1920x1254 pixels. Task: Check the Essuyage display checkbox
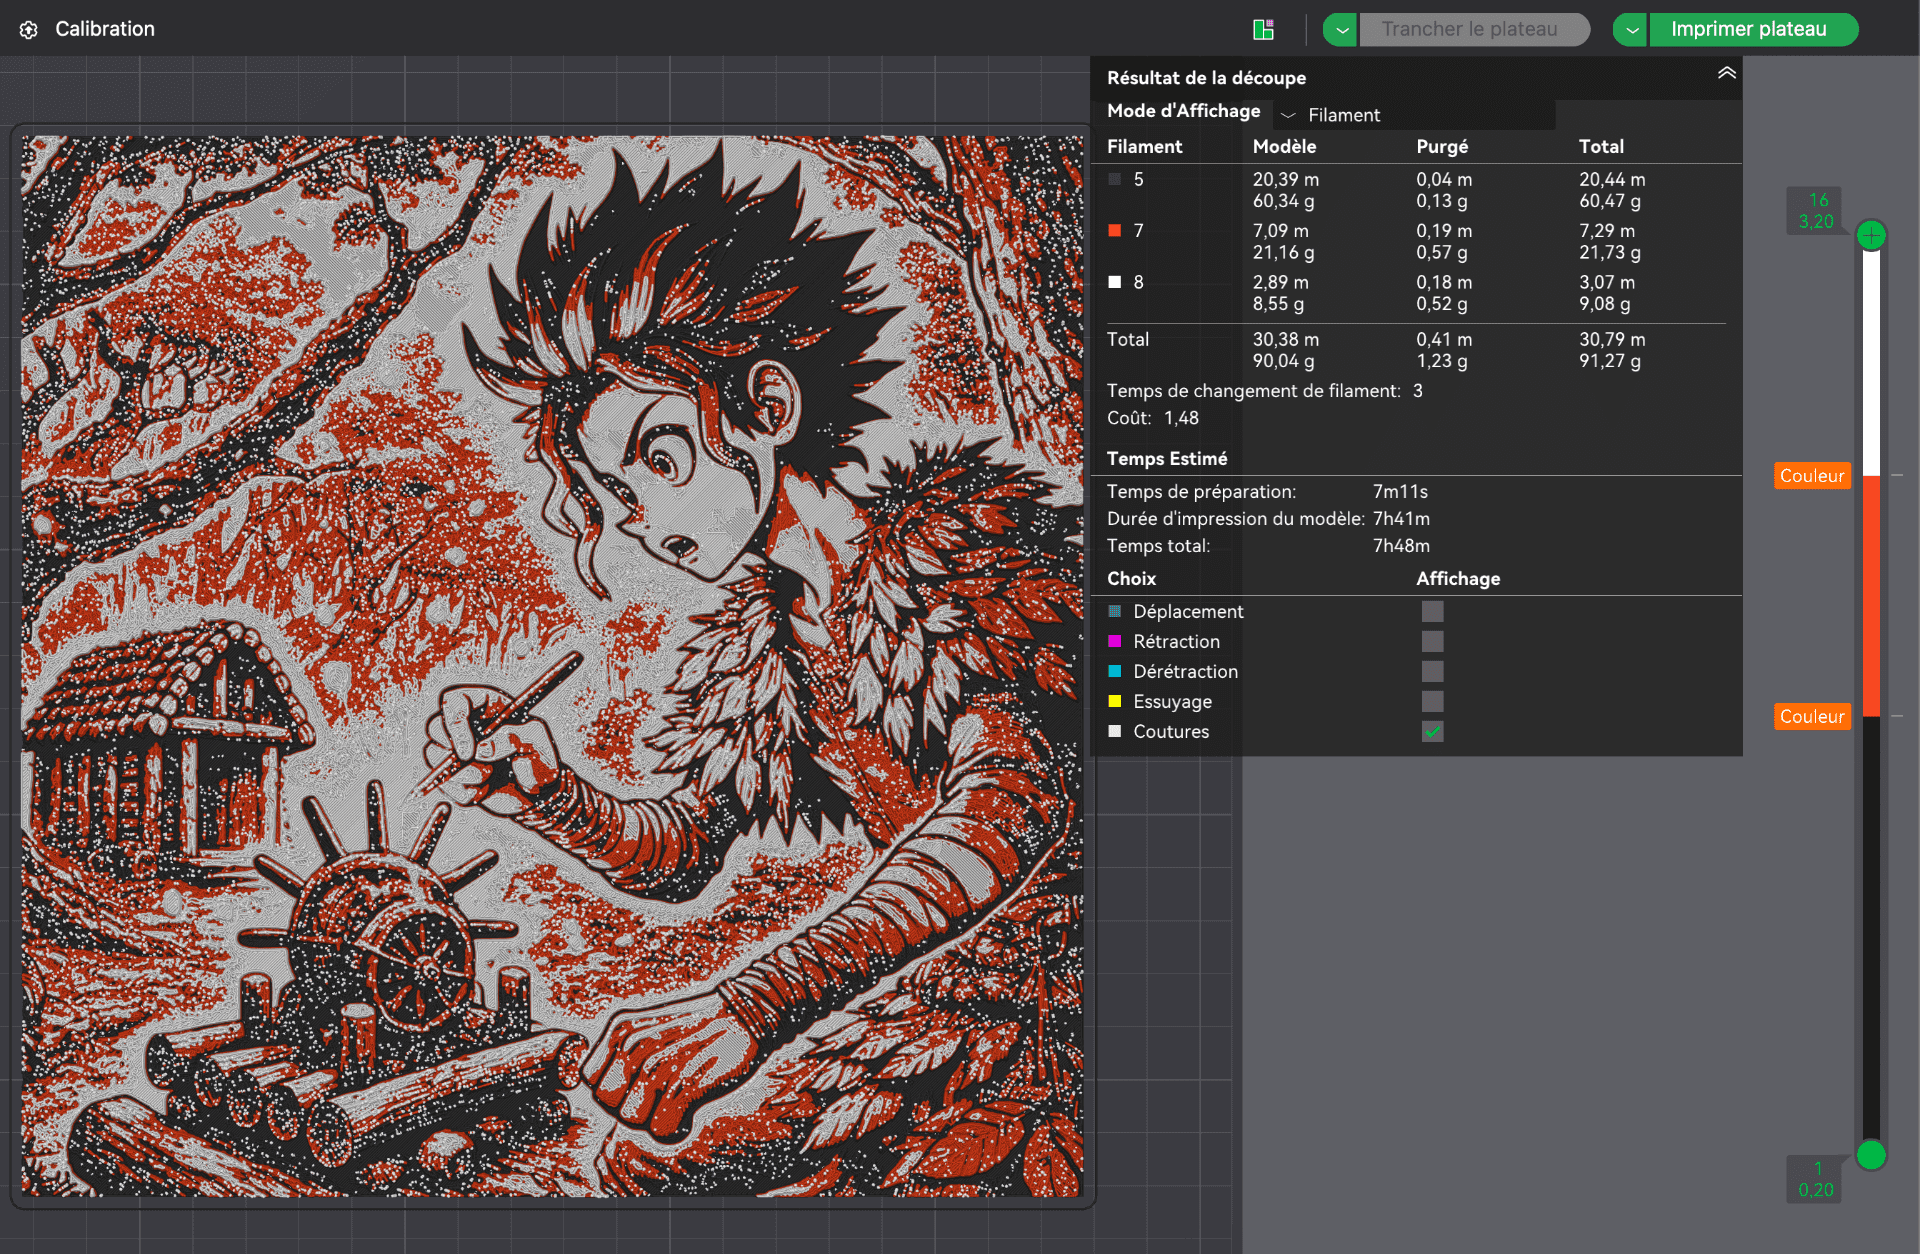click(1432, 702)
